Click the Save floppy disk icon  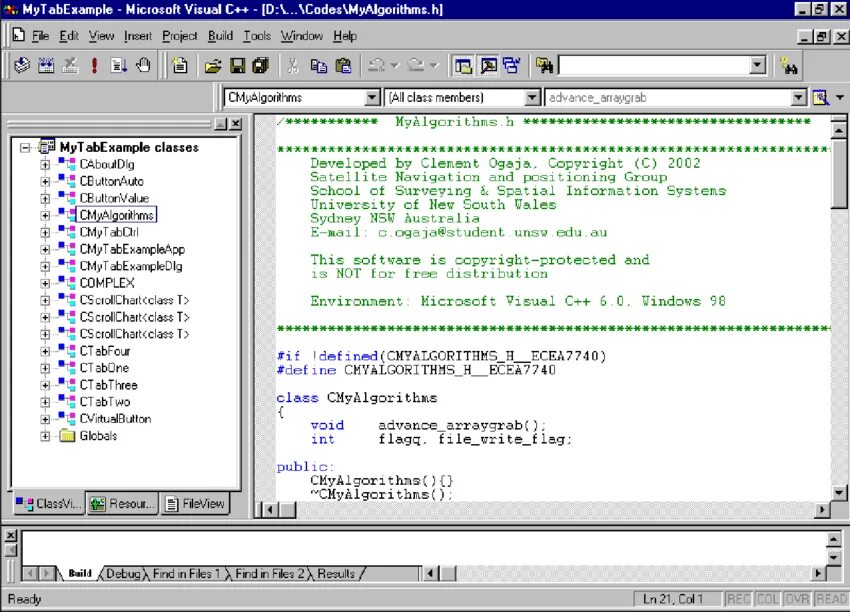click(x=237, y=66)
